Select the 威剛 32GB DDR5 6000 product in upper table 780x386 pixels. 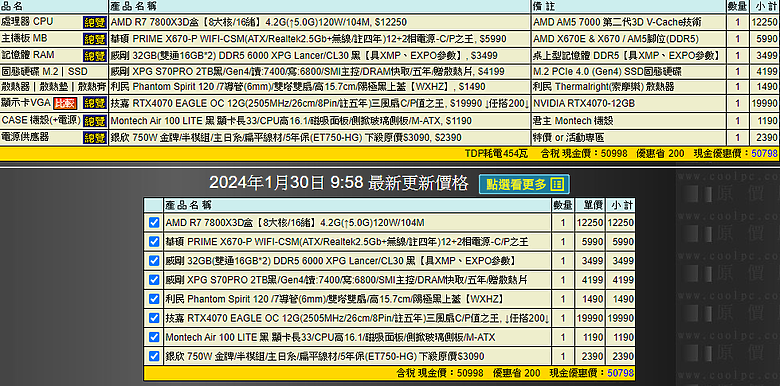pos(304,55)
